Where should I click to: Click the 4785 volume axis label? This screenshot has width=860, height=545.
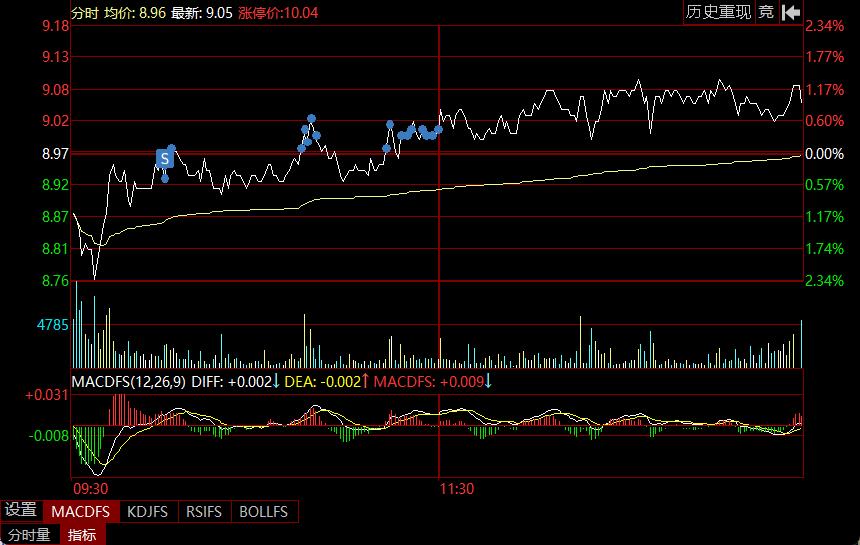click(53, 325)
